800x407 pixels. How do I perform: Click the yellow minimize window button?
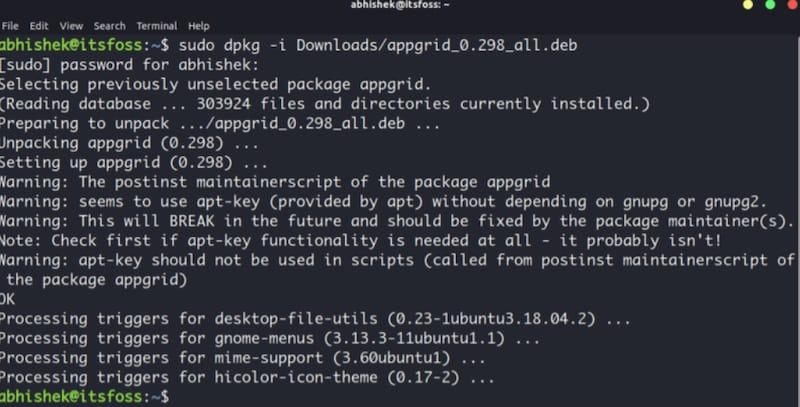(x=748, y=5)
